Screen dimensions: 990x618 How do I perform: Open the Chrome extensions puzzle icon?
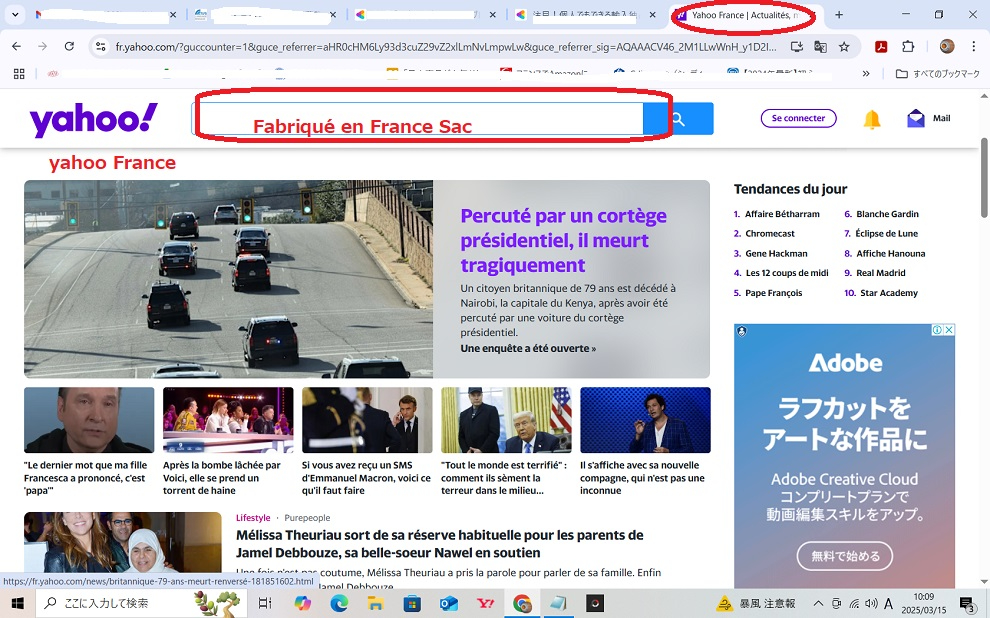click(908, 47)
